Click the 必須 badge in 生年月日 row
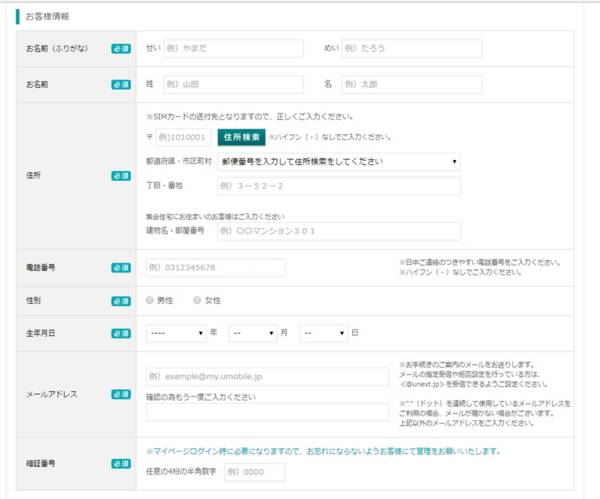 tap(121, 334)
